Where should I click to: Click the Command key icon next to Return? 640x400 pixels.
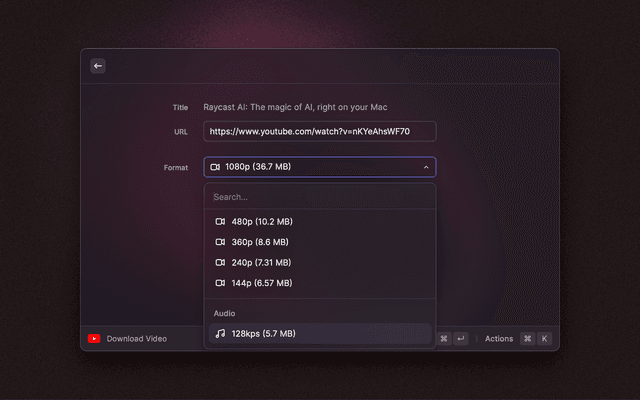[444, 338]
